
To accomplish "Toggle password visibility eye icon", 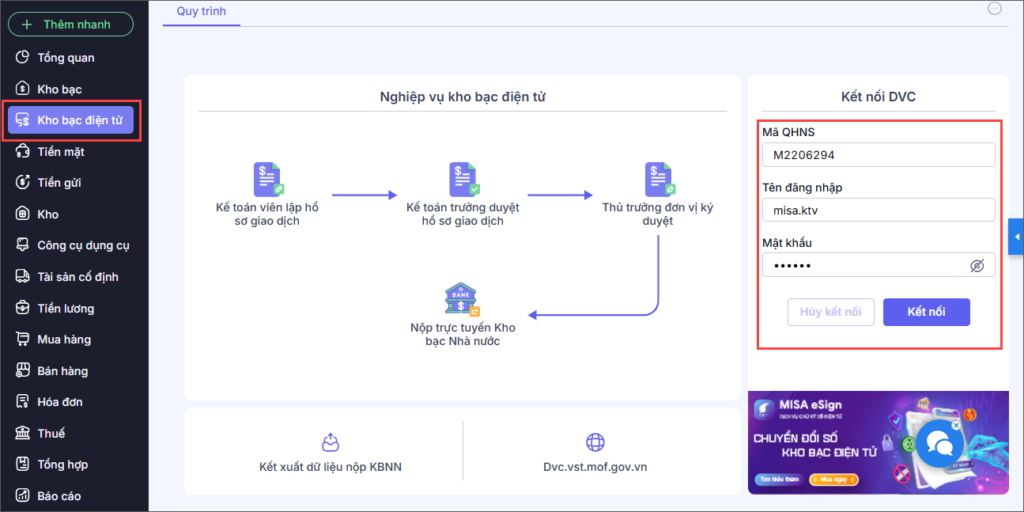I will point(977,266).
